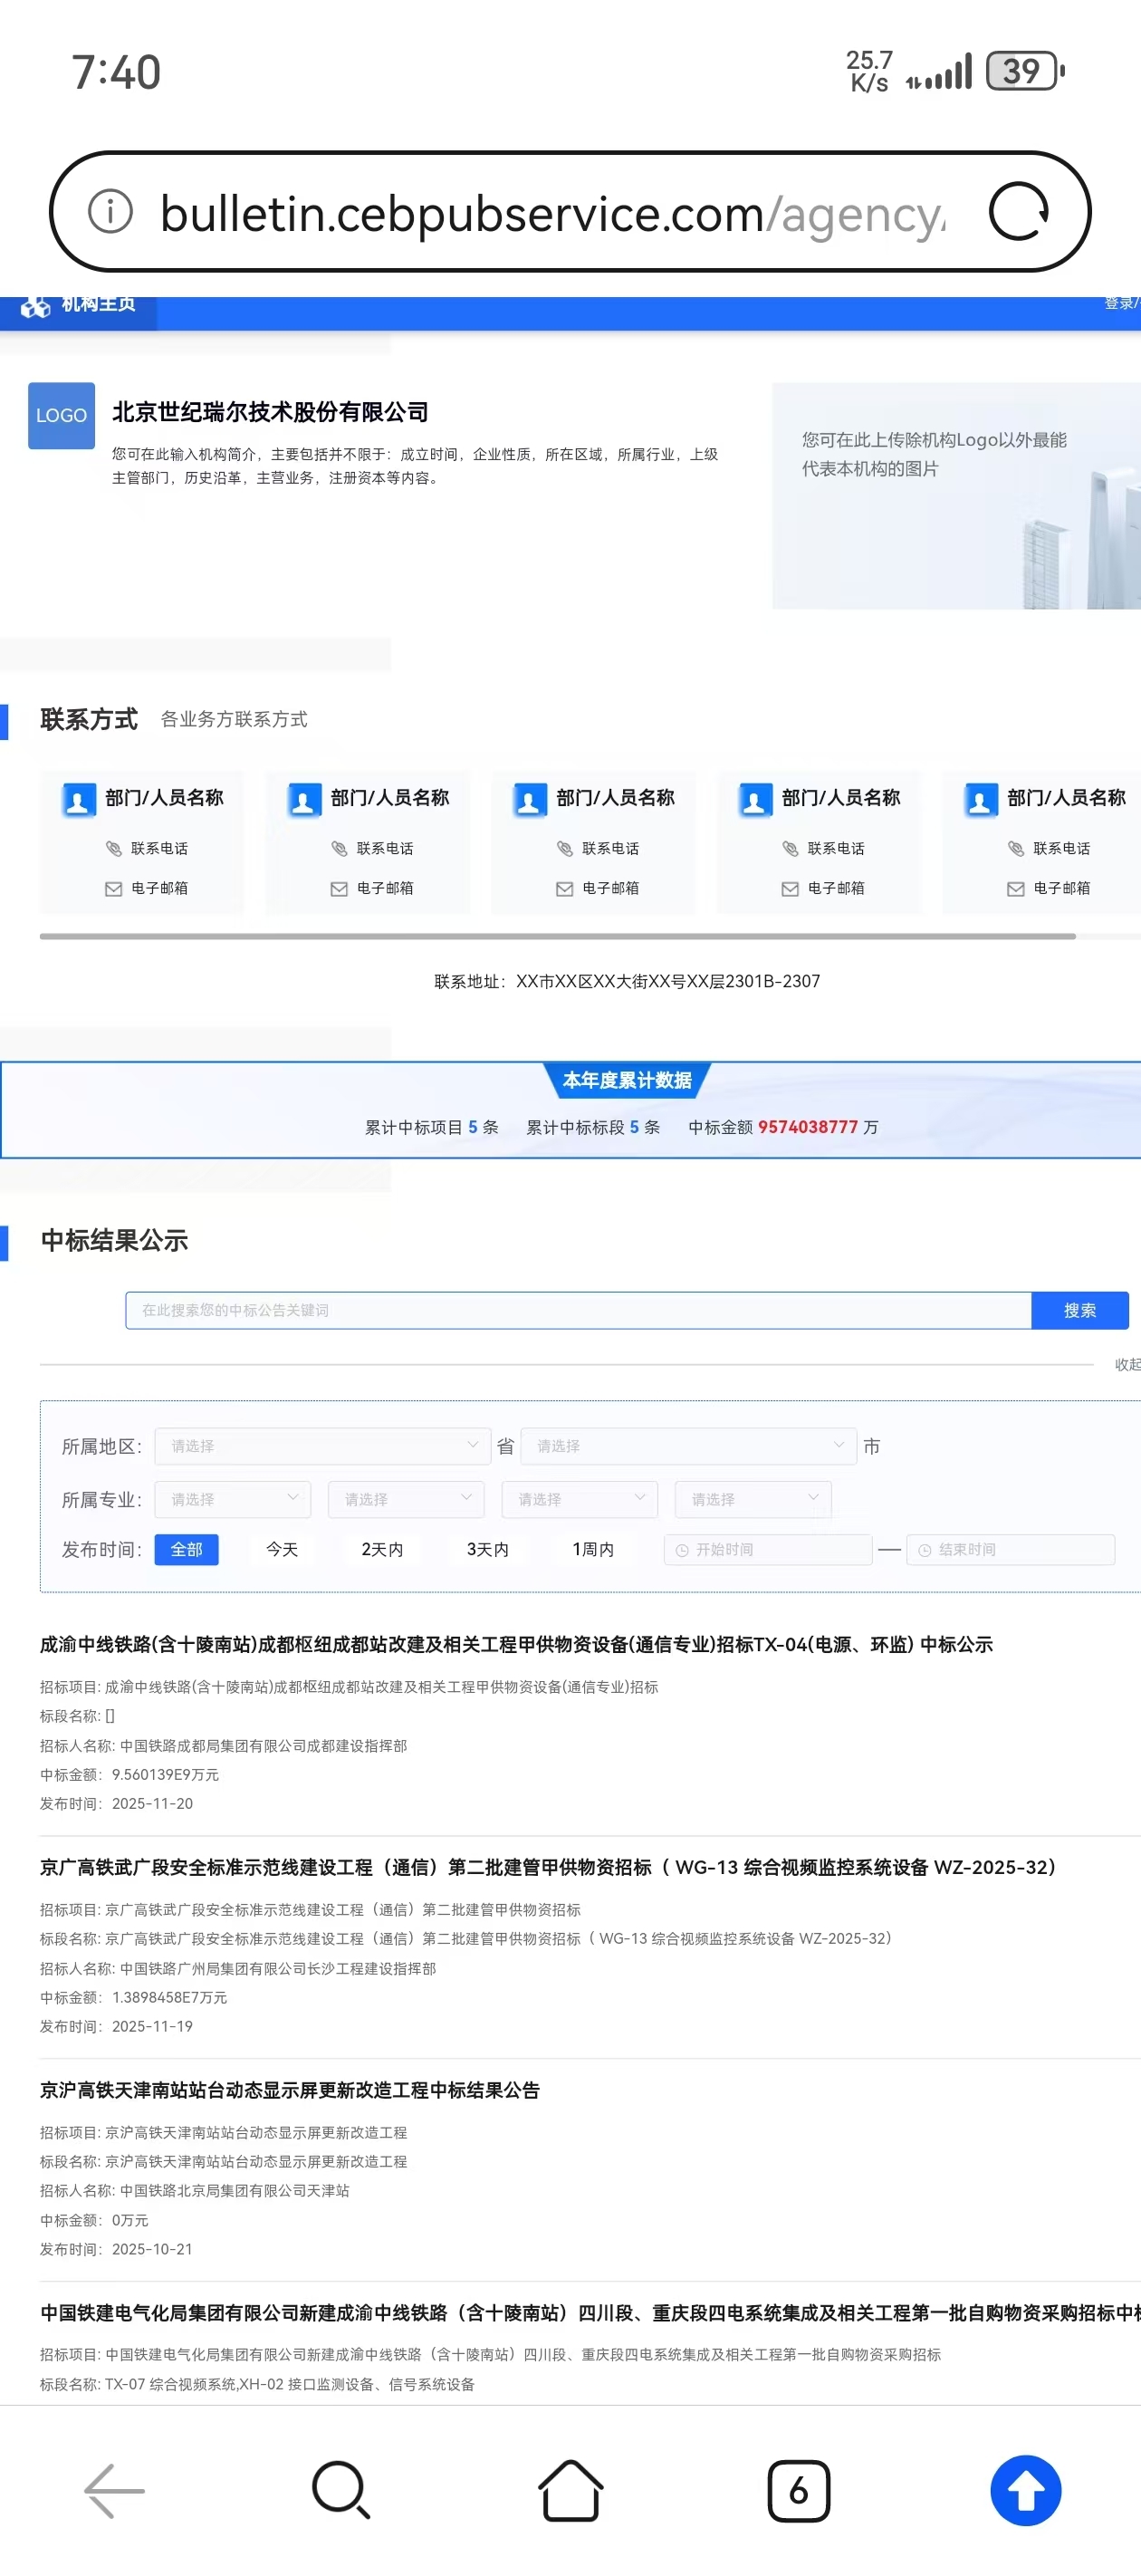Open the 所属地区 province dropdown
Screen dimensions: 1141x2576
(322, 1446)
